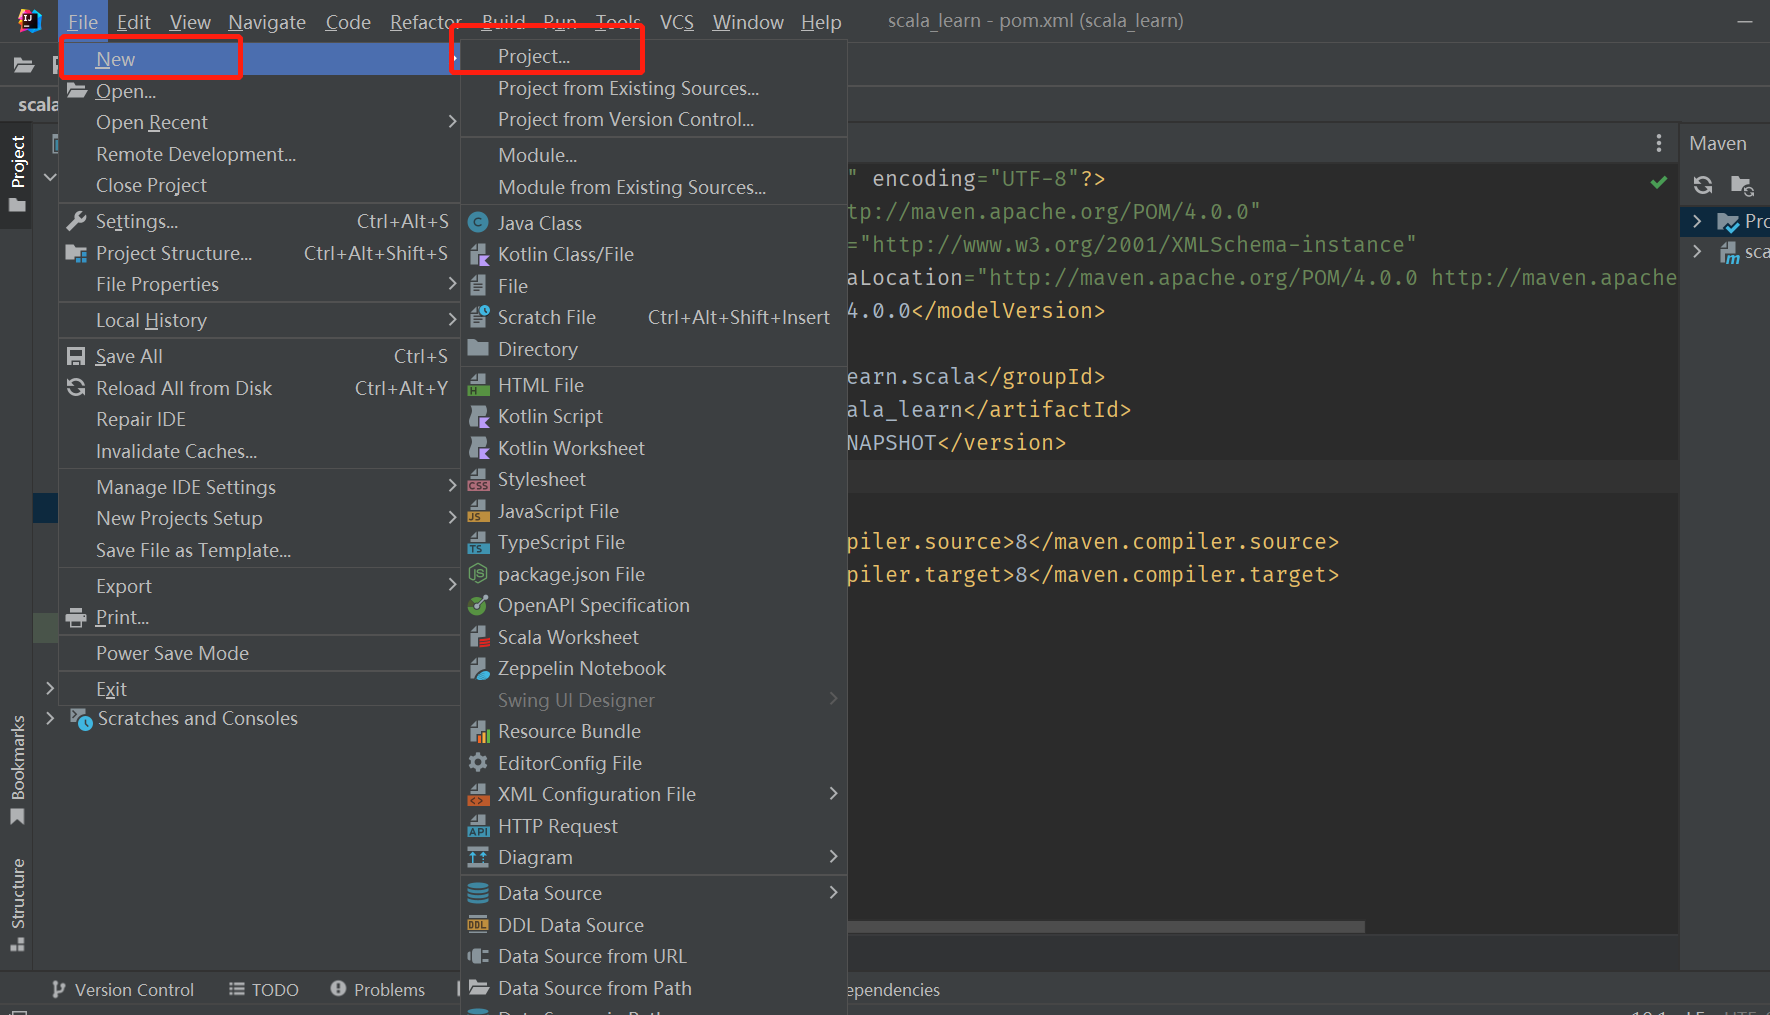Click the Open folder toolbar icon
Screen dimensions: 1770x1015
24,66
